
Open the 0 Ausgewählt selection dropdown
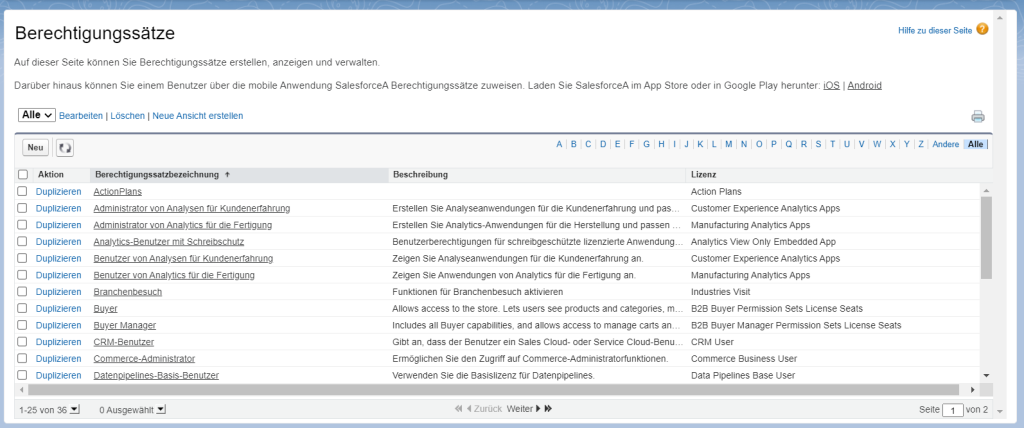click(x=161, y=409)
